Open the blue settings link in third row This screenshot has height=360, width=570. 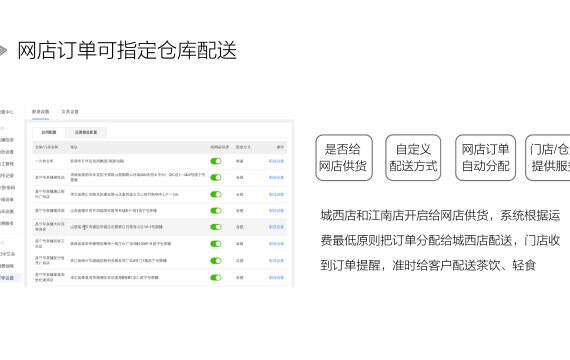(276, 194)
